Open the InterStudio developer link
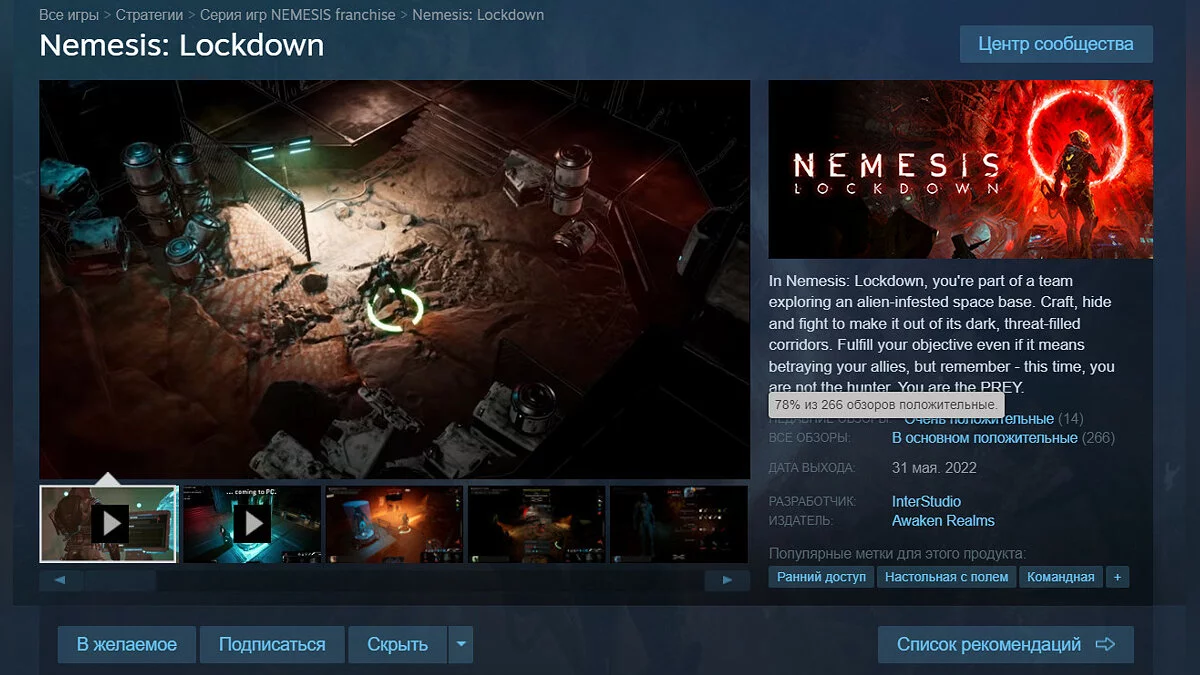The width and height of the screenshot is (1200, 675). (x=926, y=501)
